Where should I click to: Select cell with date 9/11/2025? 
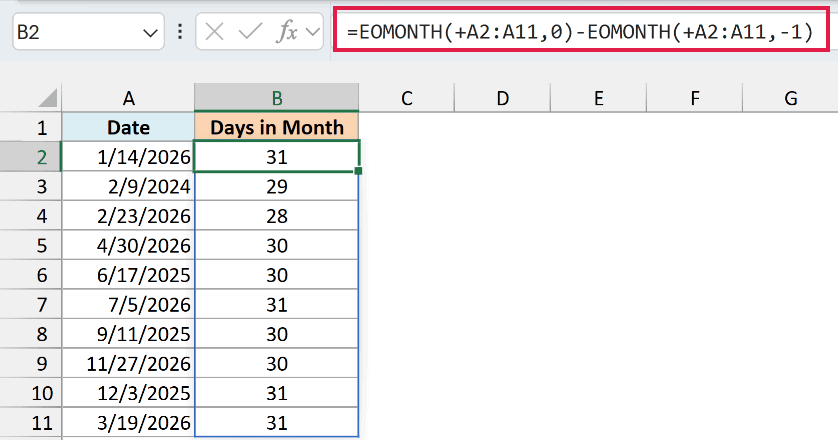click(x=128, y=334)
